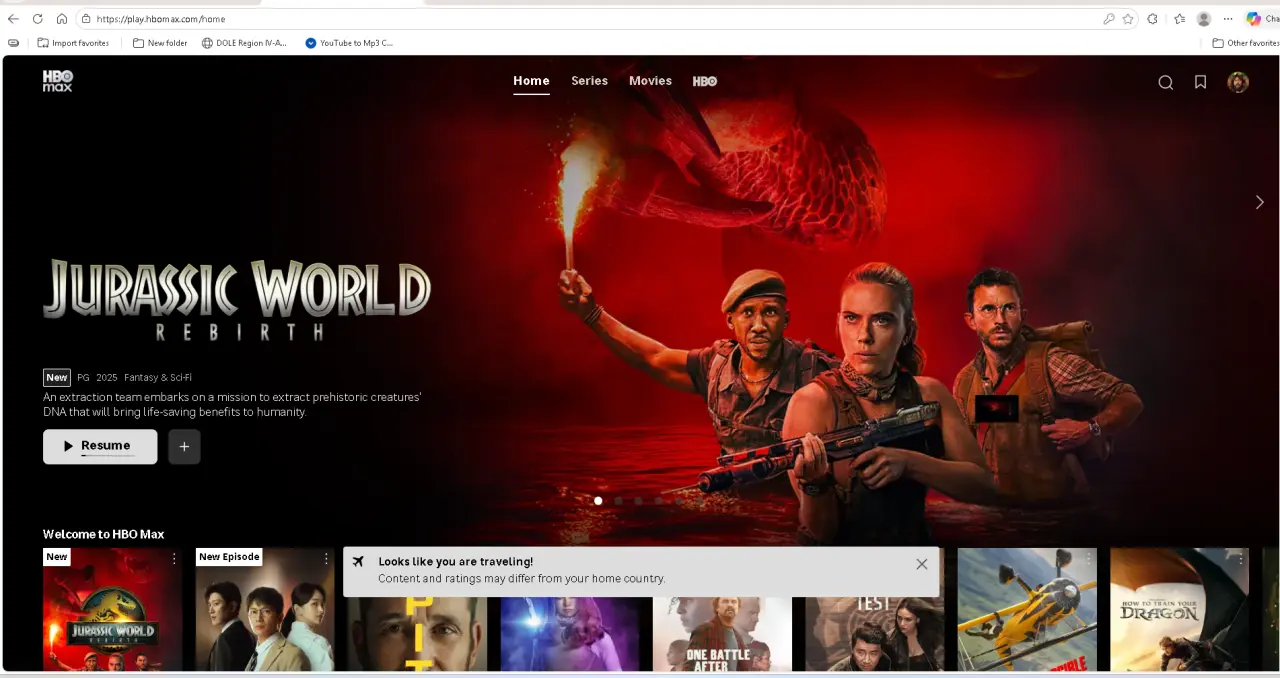Open Import favorites bookmark
Viewport: 1280px width, 678px height.
[73, 43]
